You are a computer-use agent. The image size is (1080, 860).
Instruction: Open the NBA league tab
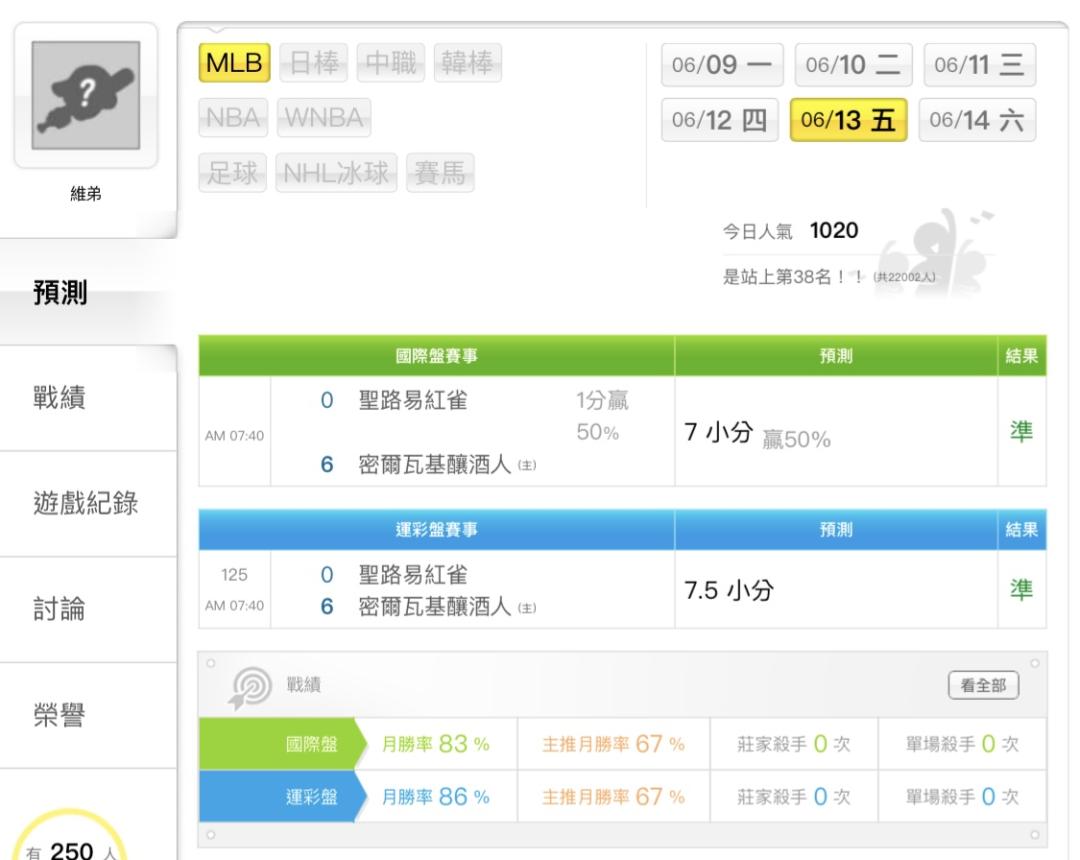pos(233,117)
